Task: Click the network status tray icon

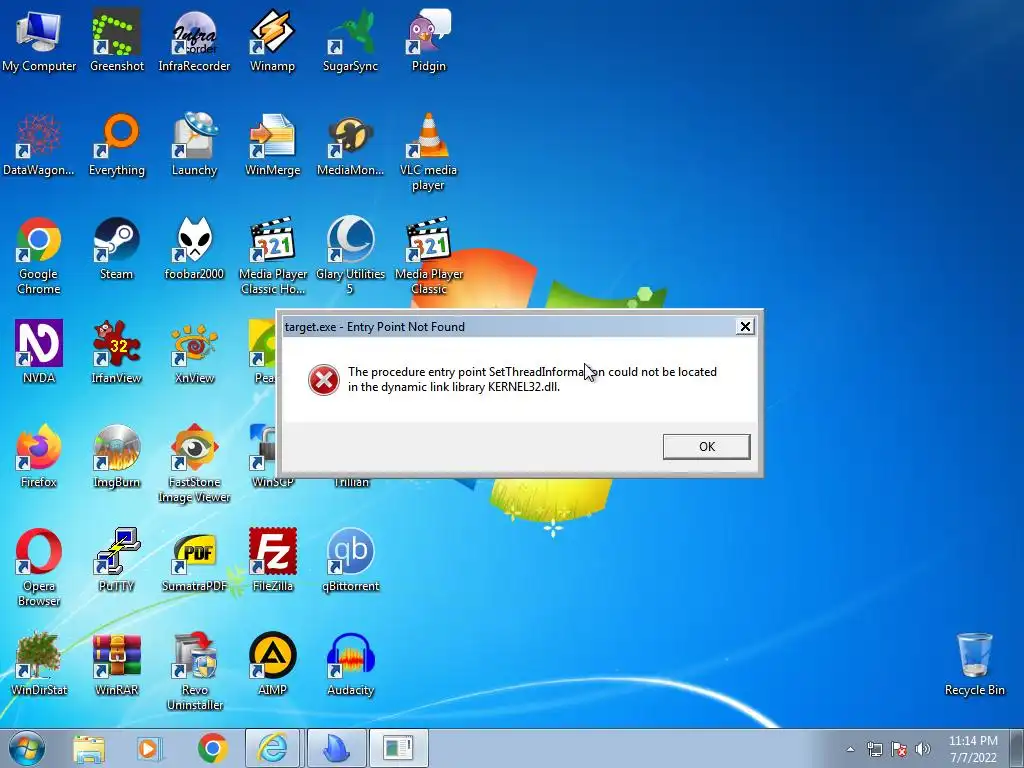Action: (x=874, y=749)
